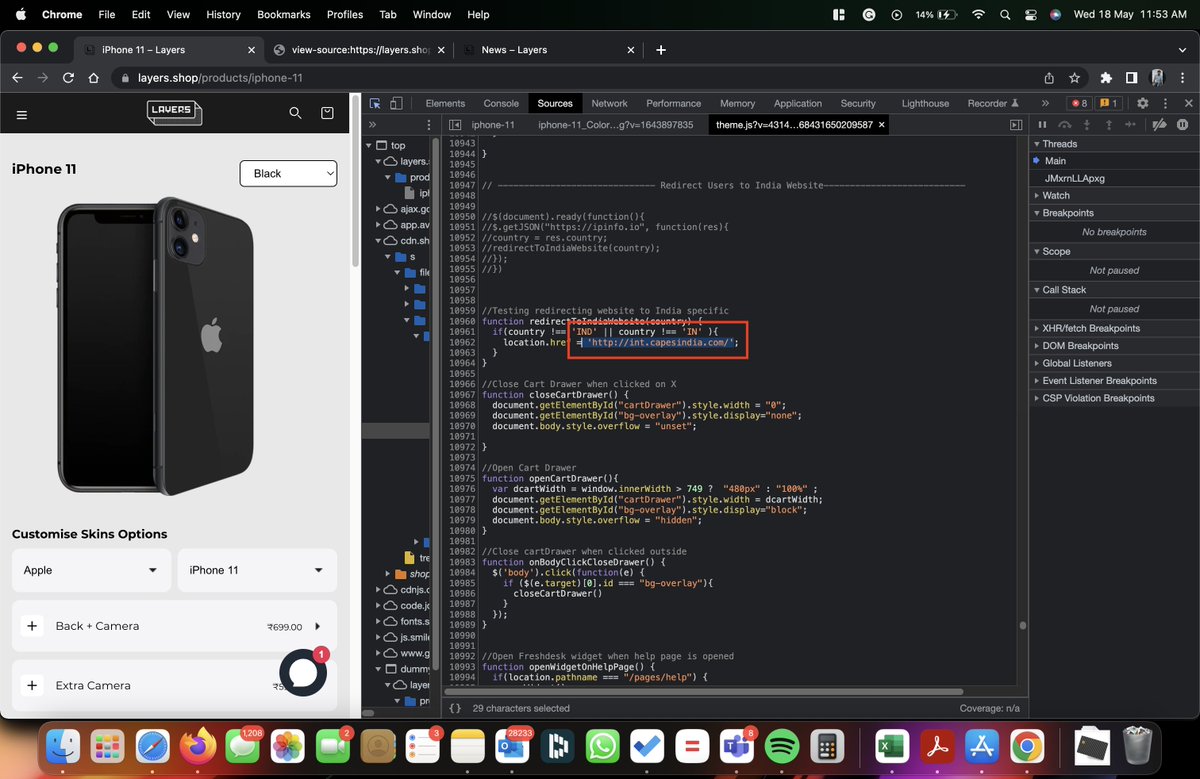1200x779 pixels.
Task: Click the red errors count badge
Action: click(x=1079, y=103)
